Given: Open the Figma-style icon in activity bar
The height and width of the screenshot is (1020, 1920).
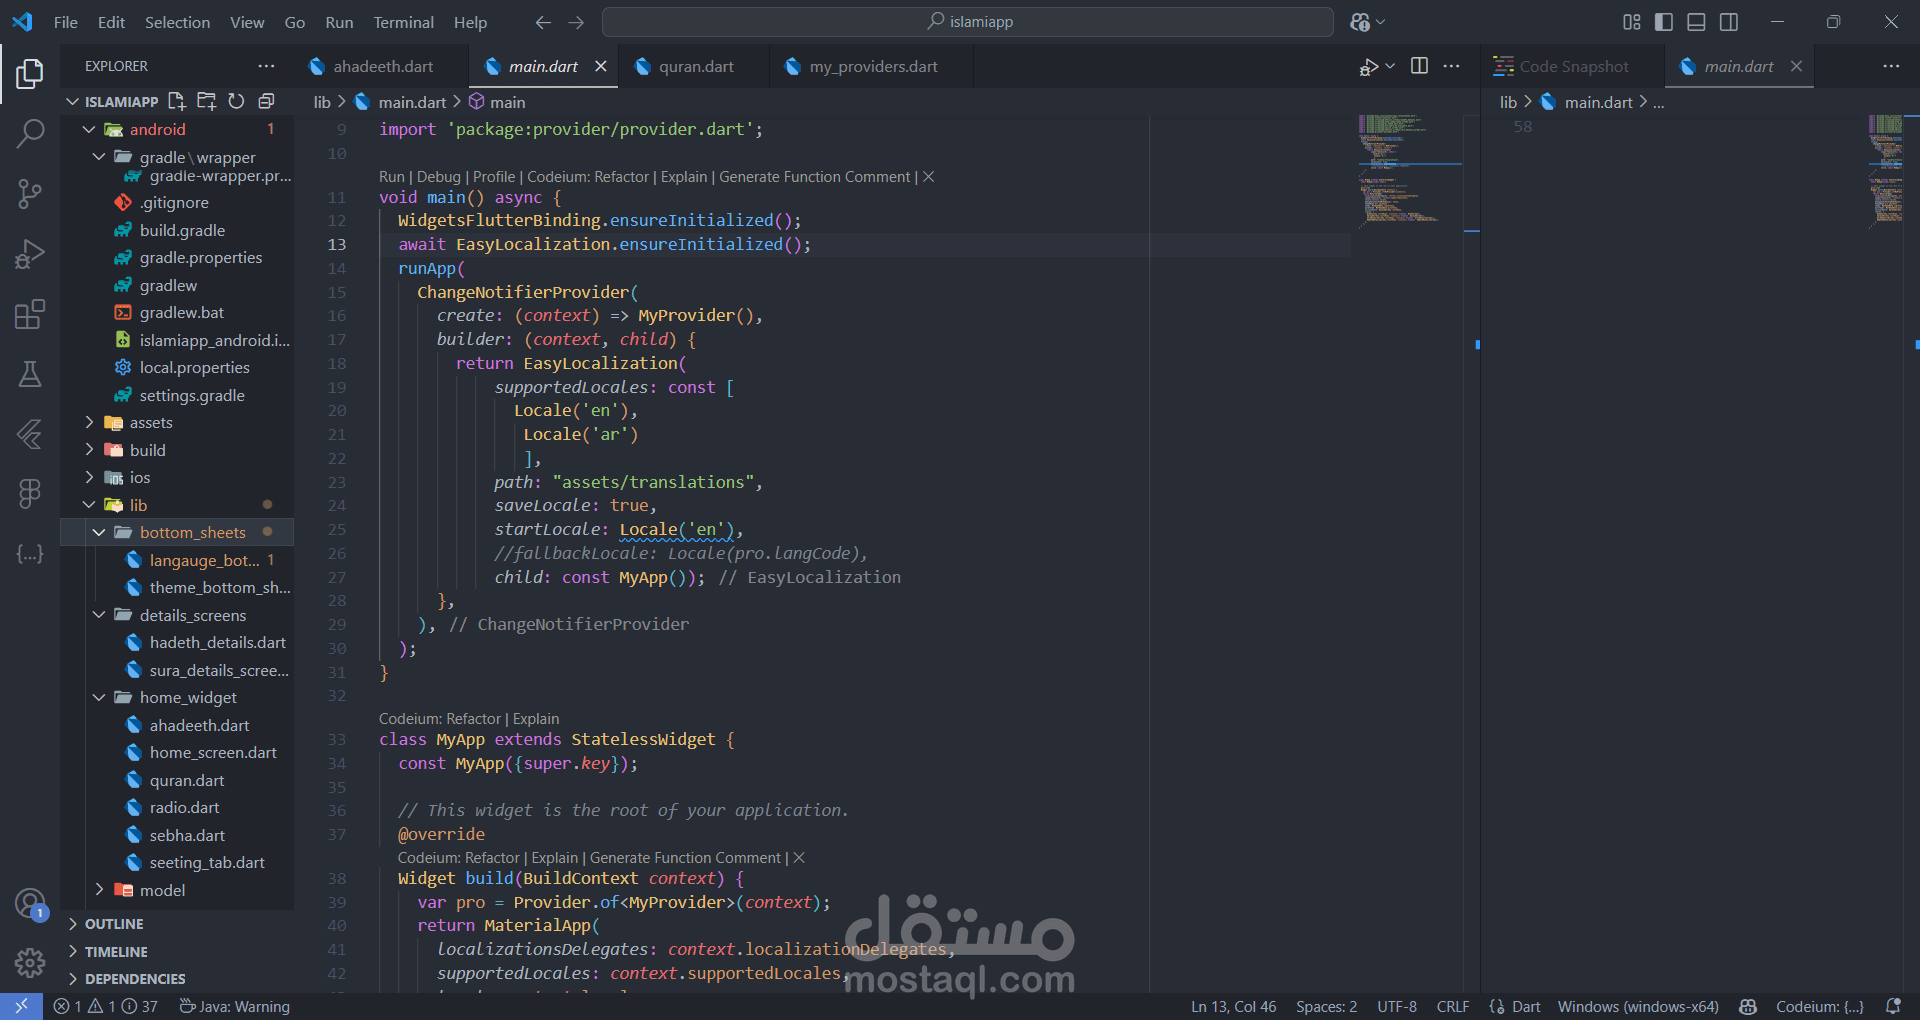Looking at the screenshot, I should (x=30, y=493).
